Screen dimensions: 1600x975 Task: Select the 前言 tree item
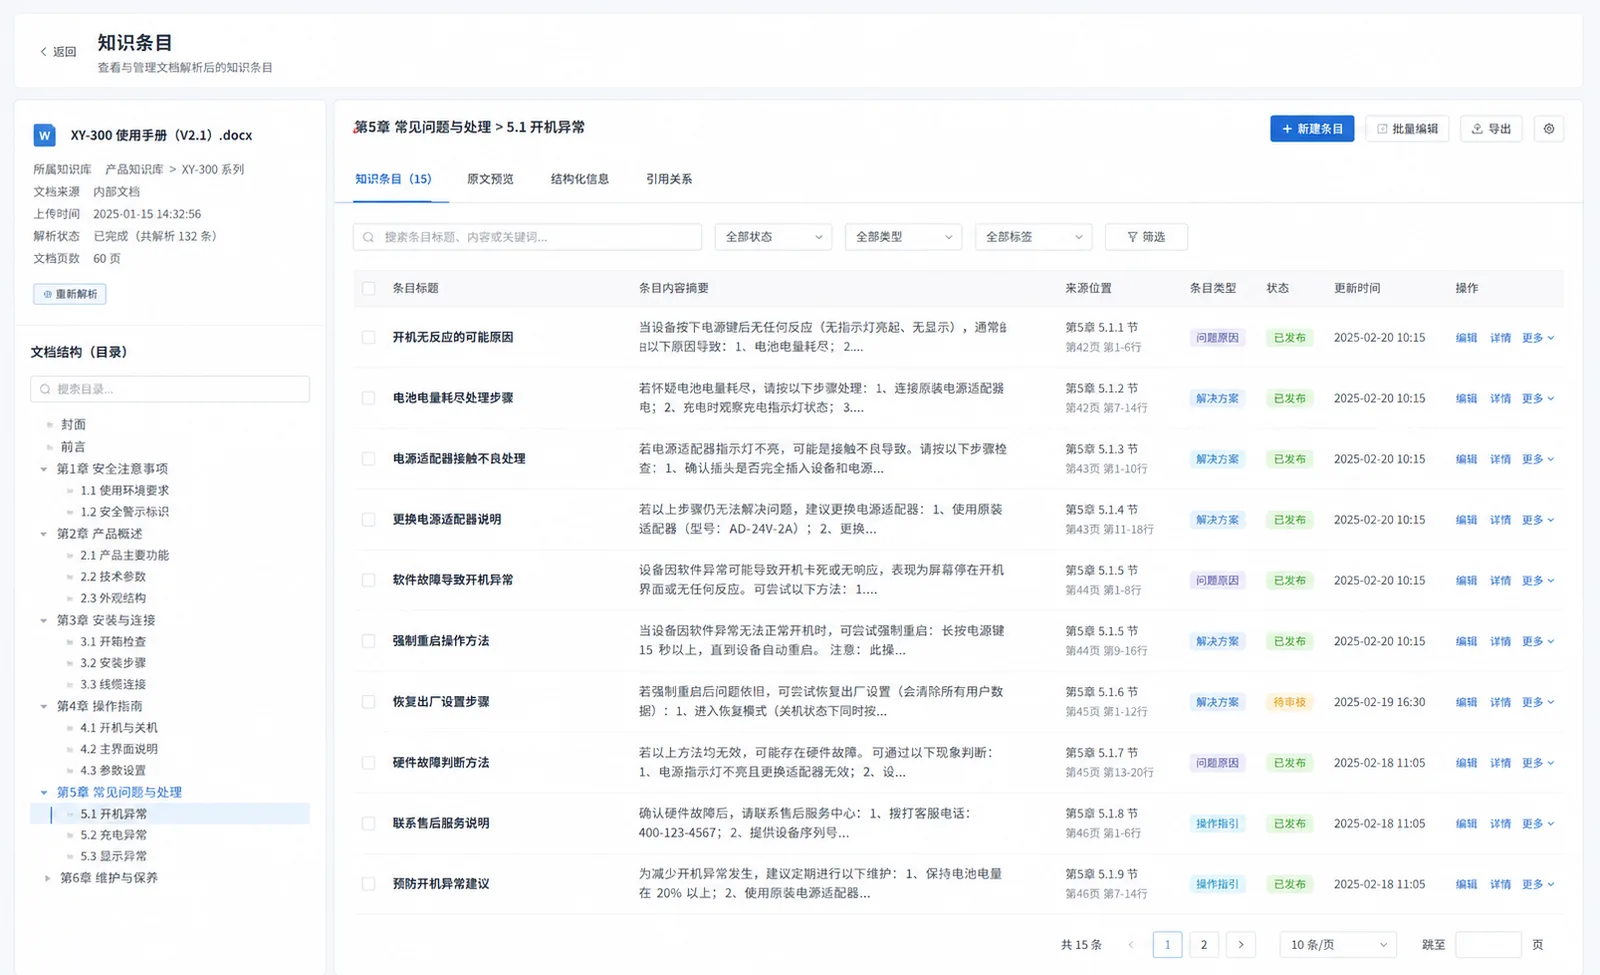coord(73,447)
